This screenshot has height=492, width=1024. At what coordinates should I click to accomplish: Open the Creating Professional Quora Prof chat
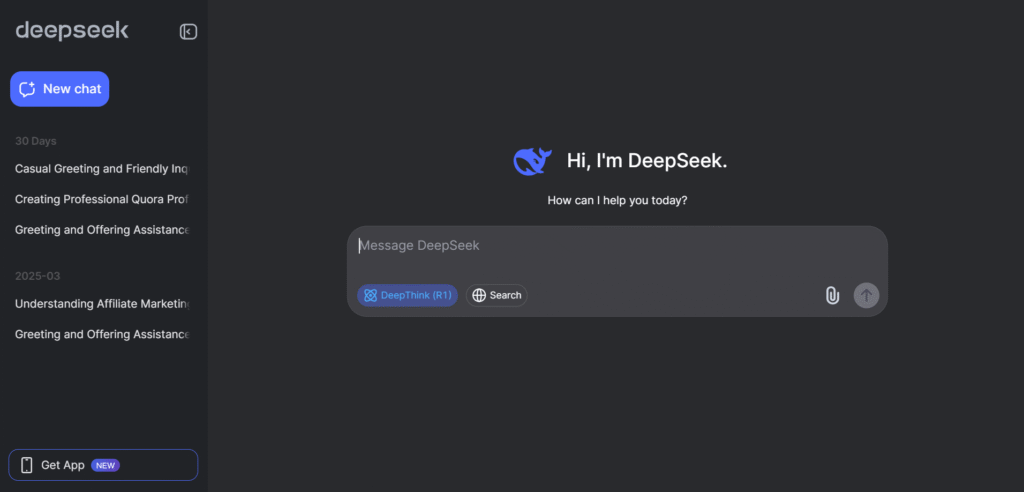tap(103, 199)
